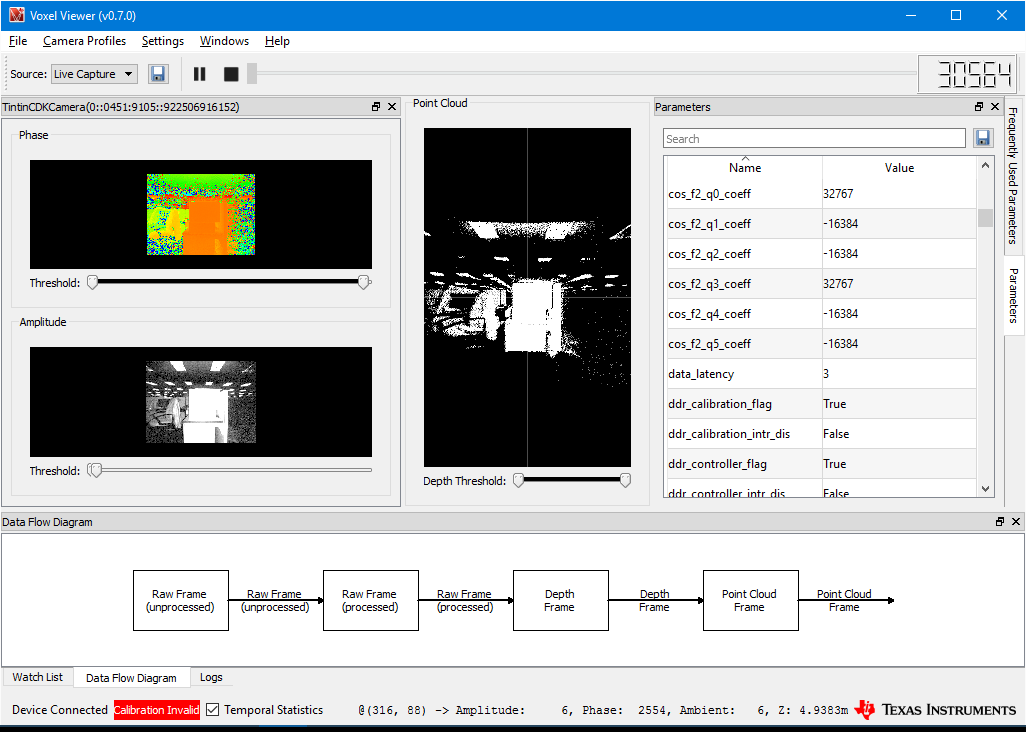Close the Parameters panel
This screenshot has width=1026, height=732.
[995, 107]
